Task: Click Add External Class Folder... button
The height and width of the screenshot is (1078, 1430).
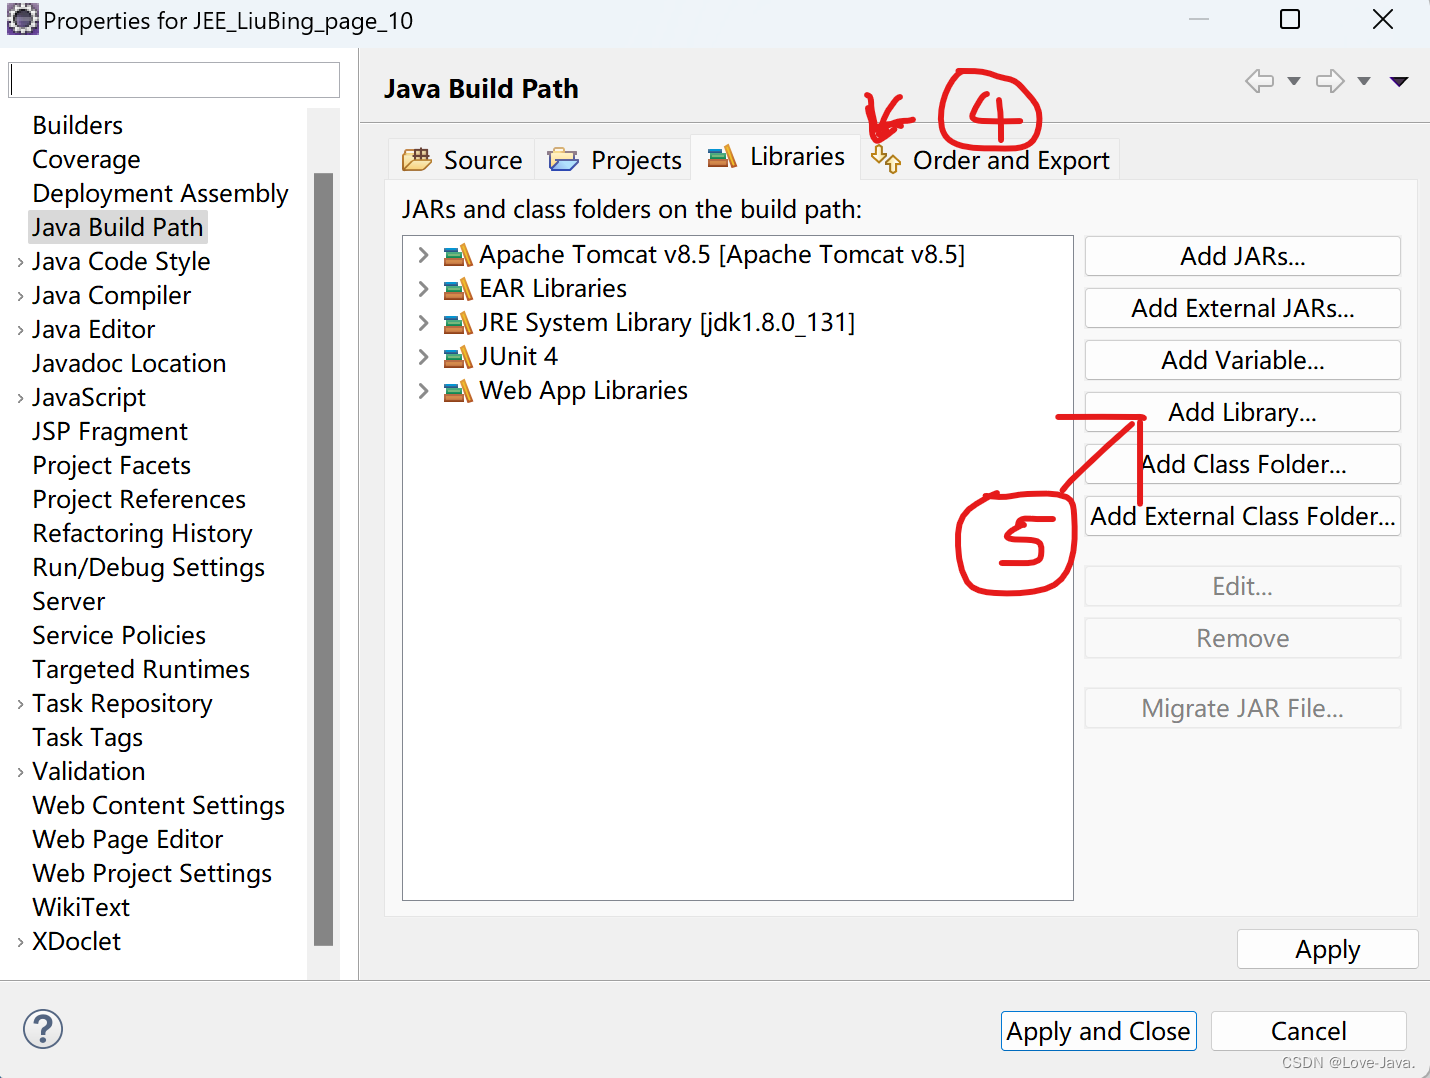Action: (x=1242, y=516)
